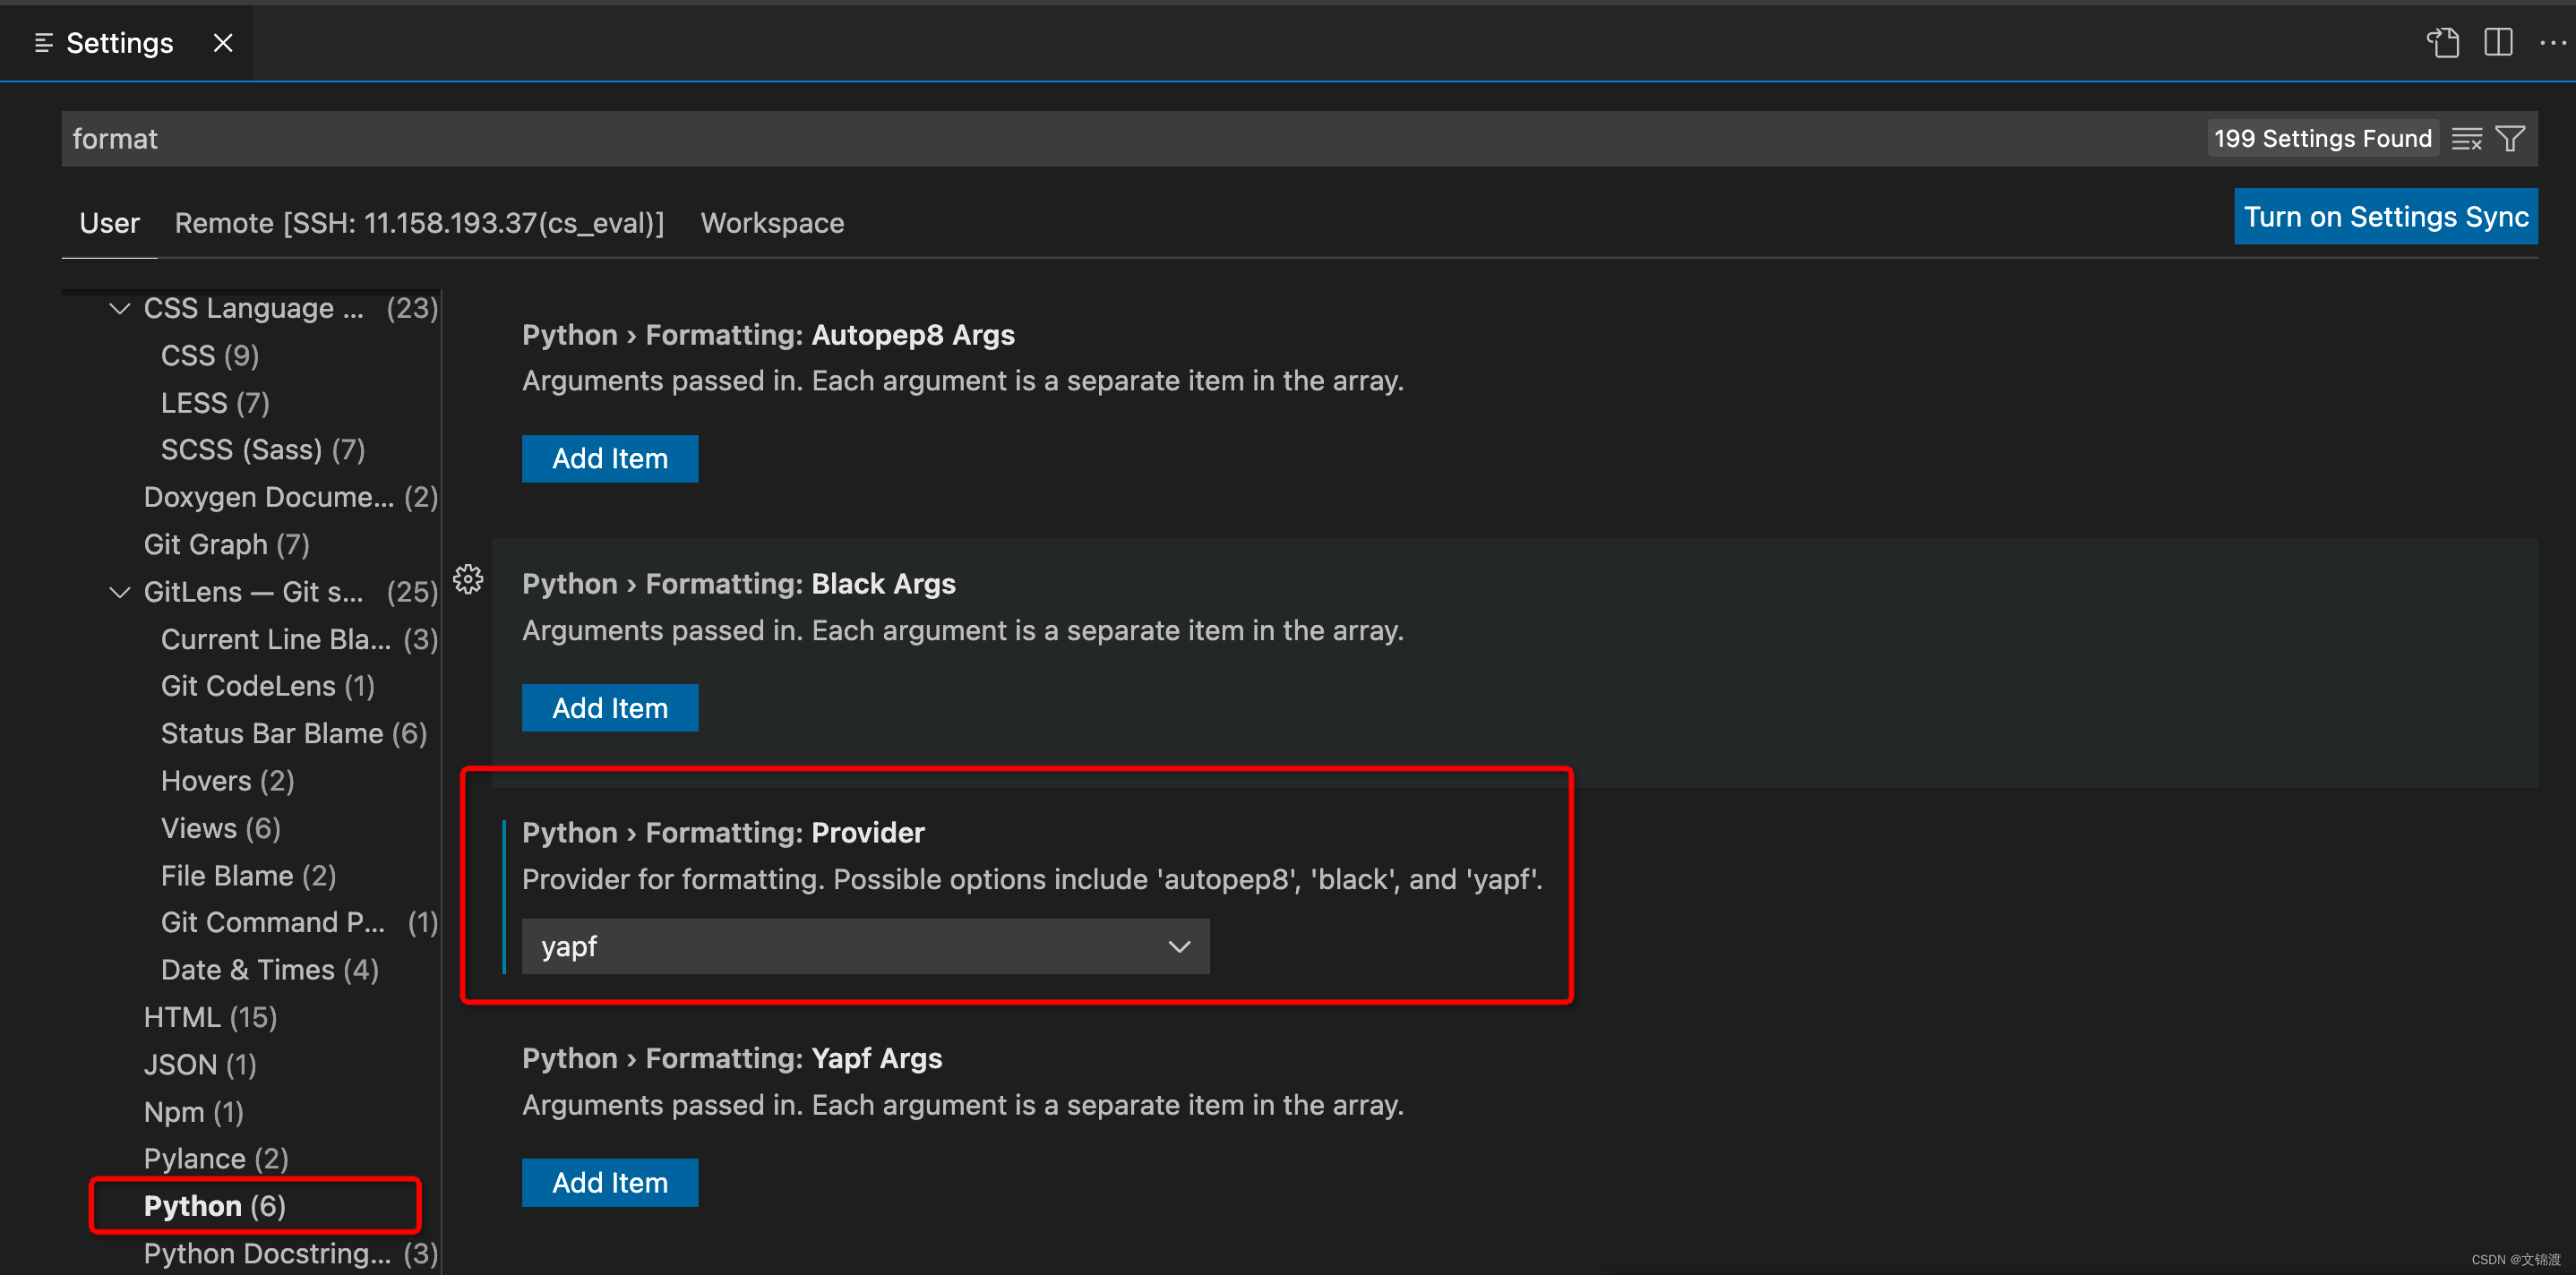Collapse the CSS Language group

[120, 309]
